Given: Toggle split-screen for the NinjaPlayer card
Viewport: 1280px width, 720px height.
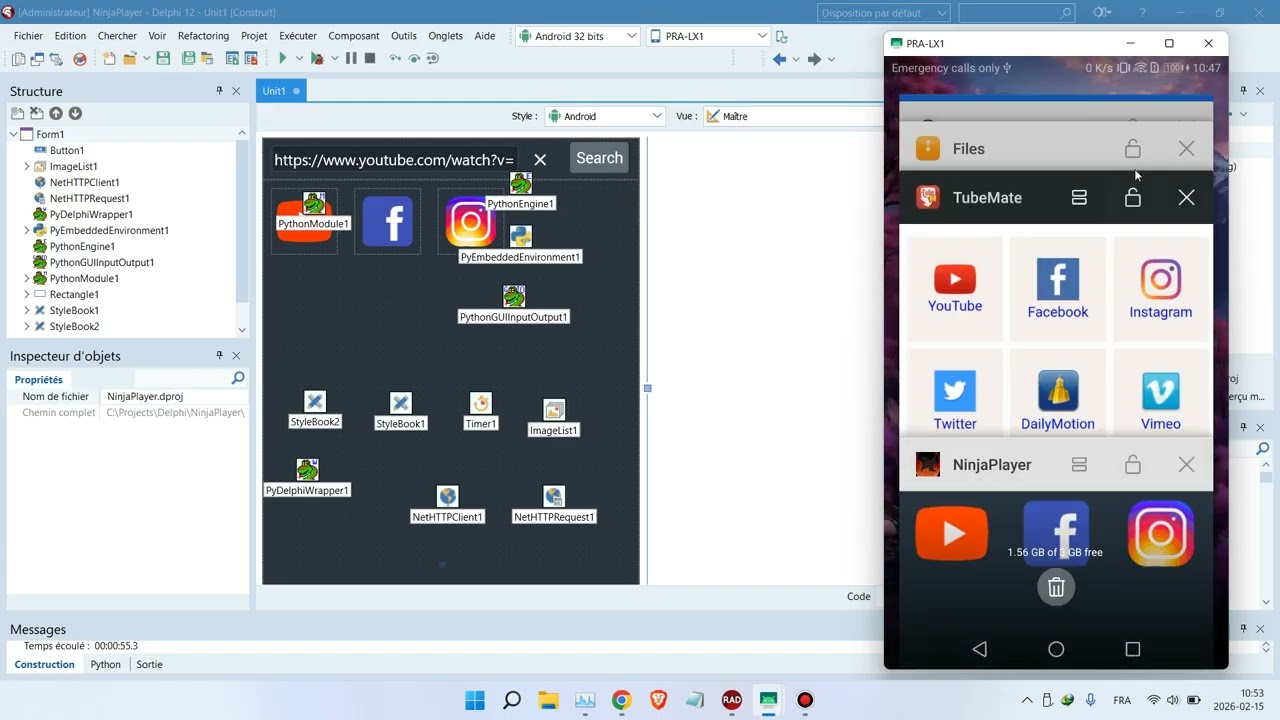Looking at the screenshot, I should coord(1079,465).
